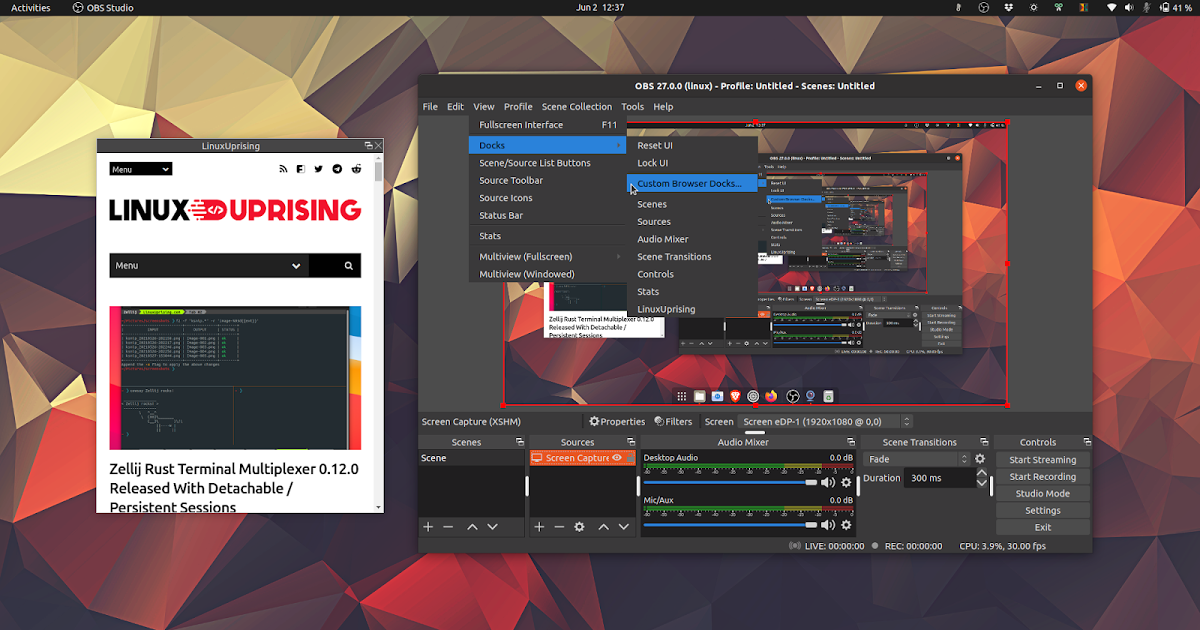Screen dimensions: 1200x630
Task: Open transition properties gear next to Fade
Action: [980, 459]
